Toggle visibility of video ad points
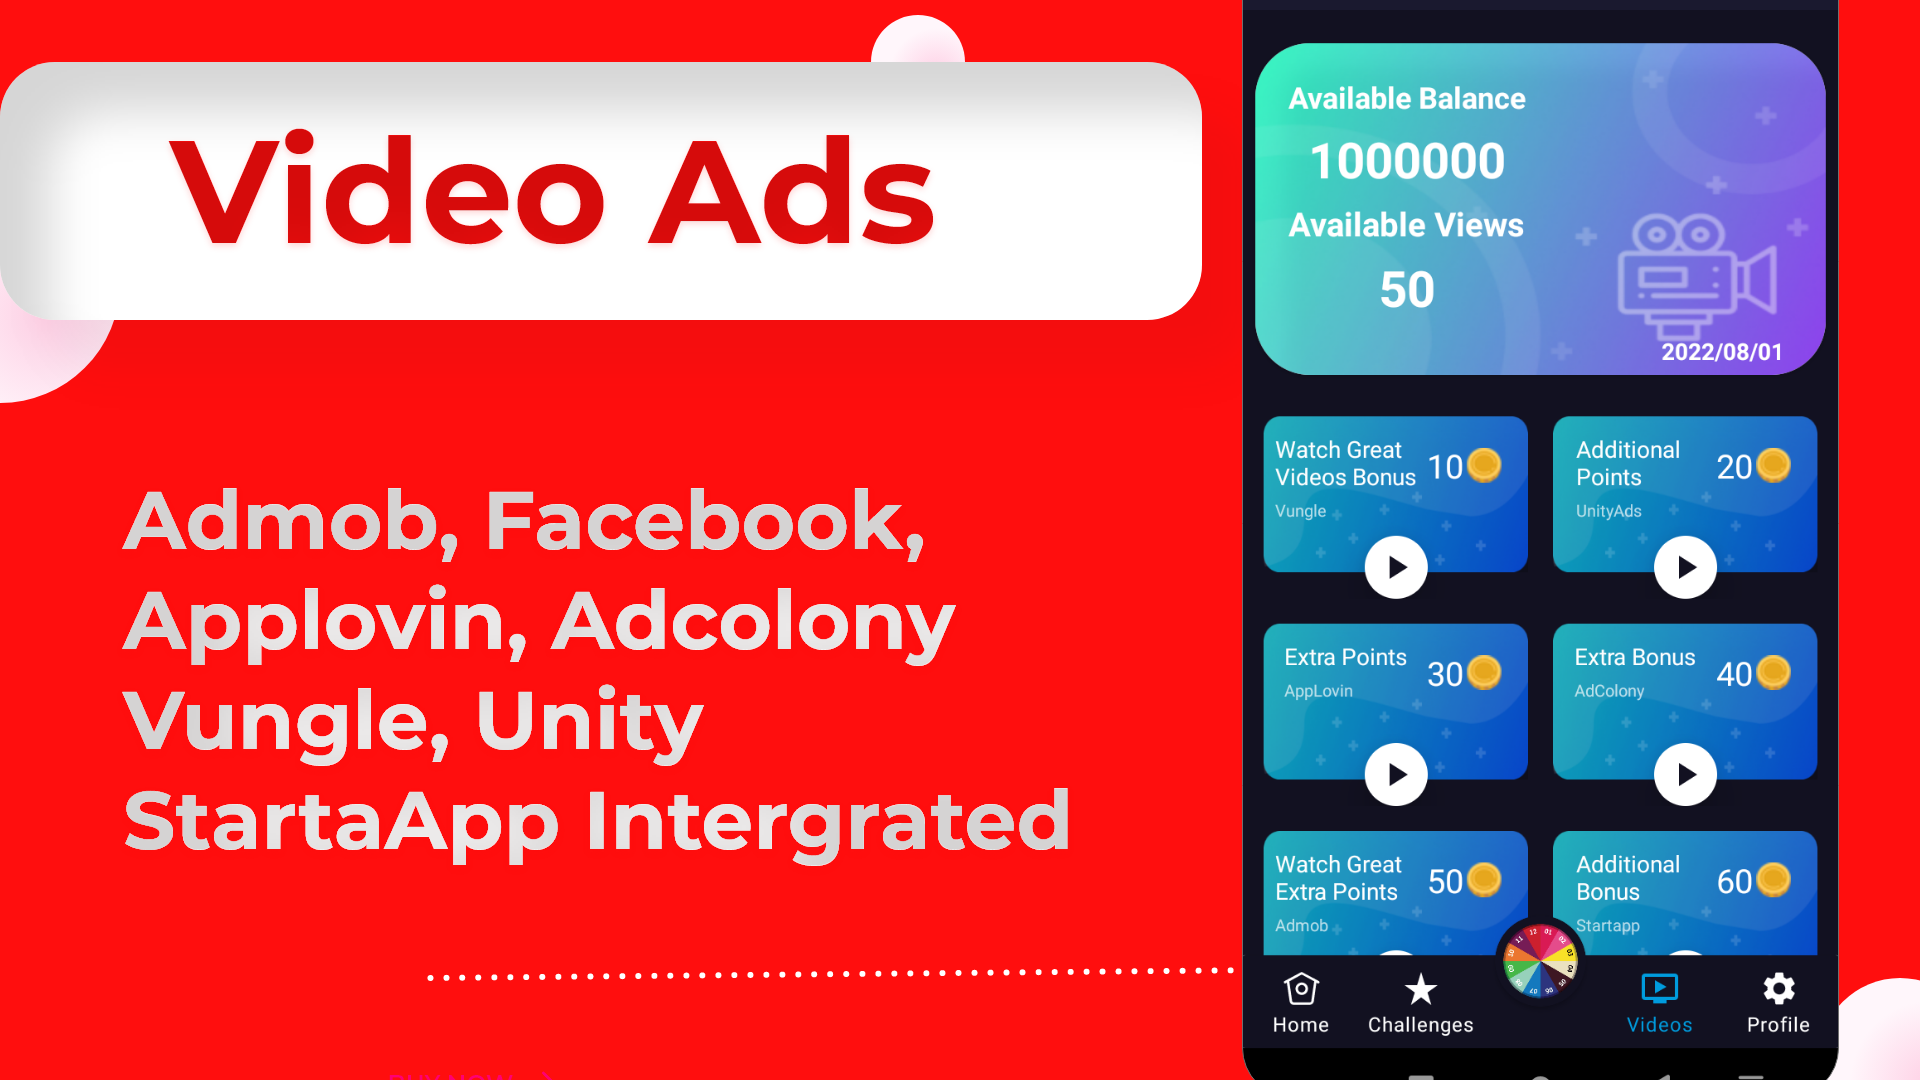1920x1080 pixels. click(x=1659, y=1002)
